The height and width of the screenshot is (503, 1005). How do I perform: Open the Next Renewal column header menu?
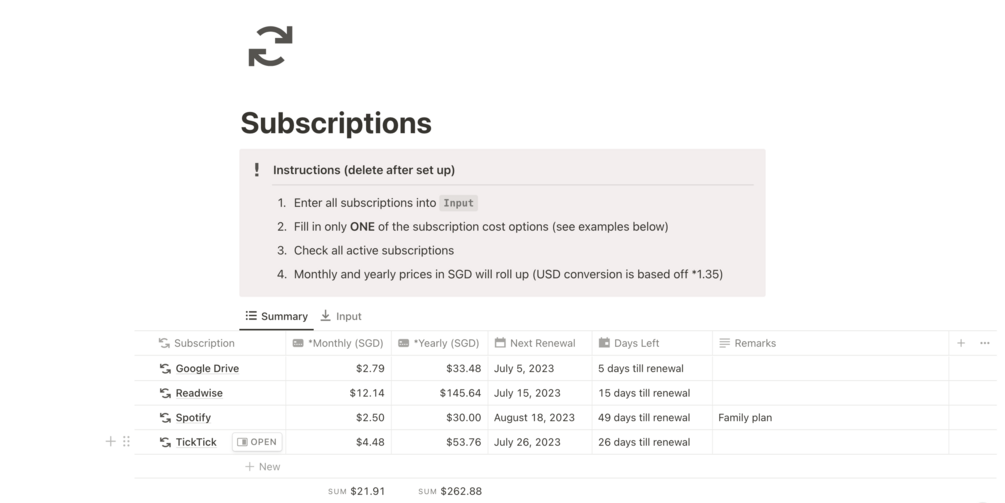pyautogui.click(x=542, y=343)
